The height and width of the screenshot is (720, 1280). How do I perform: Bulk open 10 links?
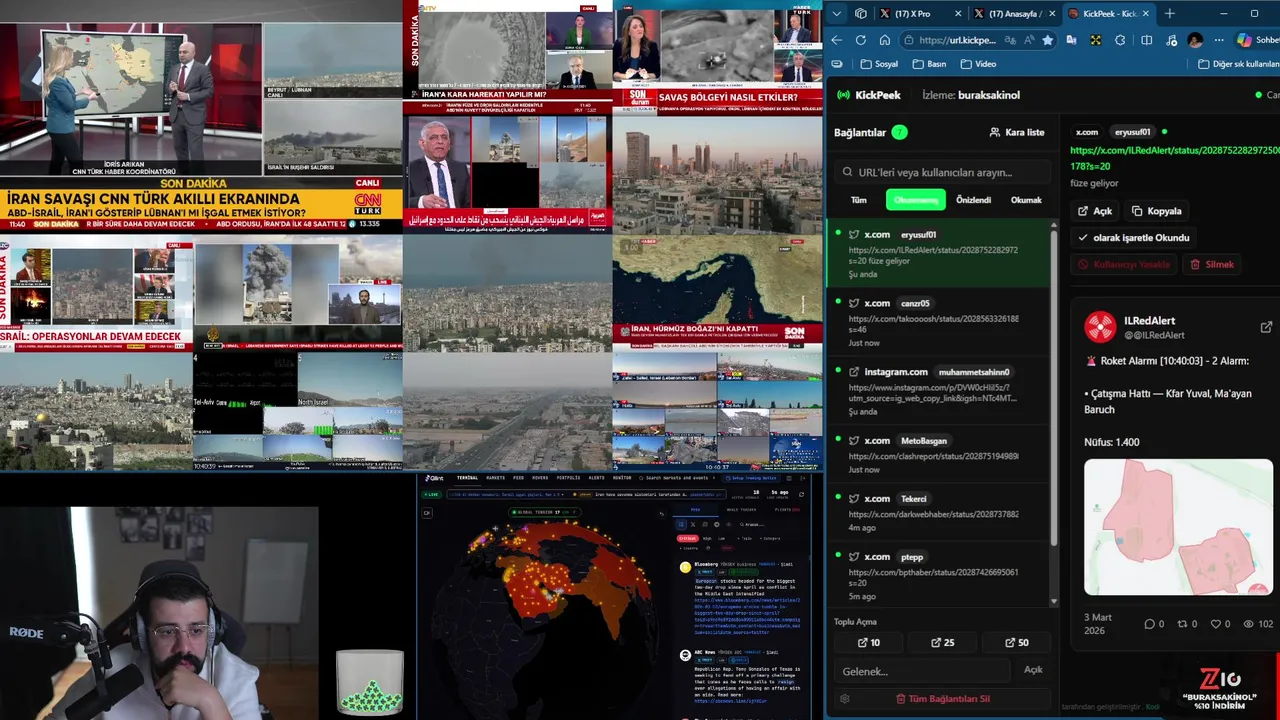(x=869, y=643)
